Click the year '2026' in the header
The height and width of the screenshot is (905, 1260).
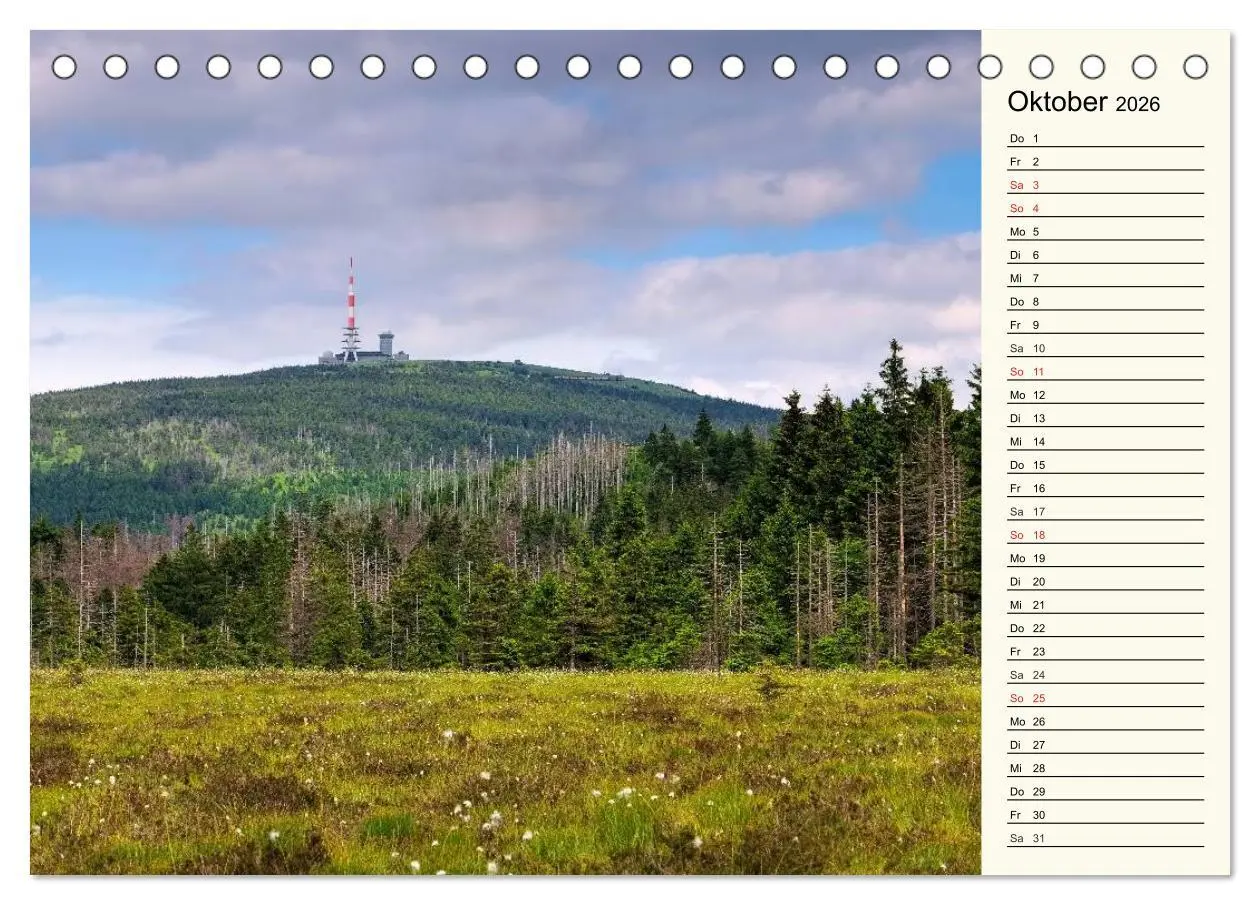1138,104
